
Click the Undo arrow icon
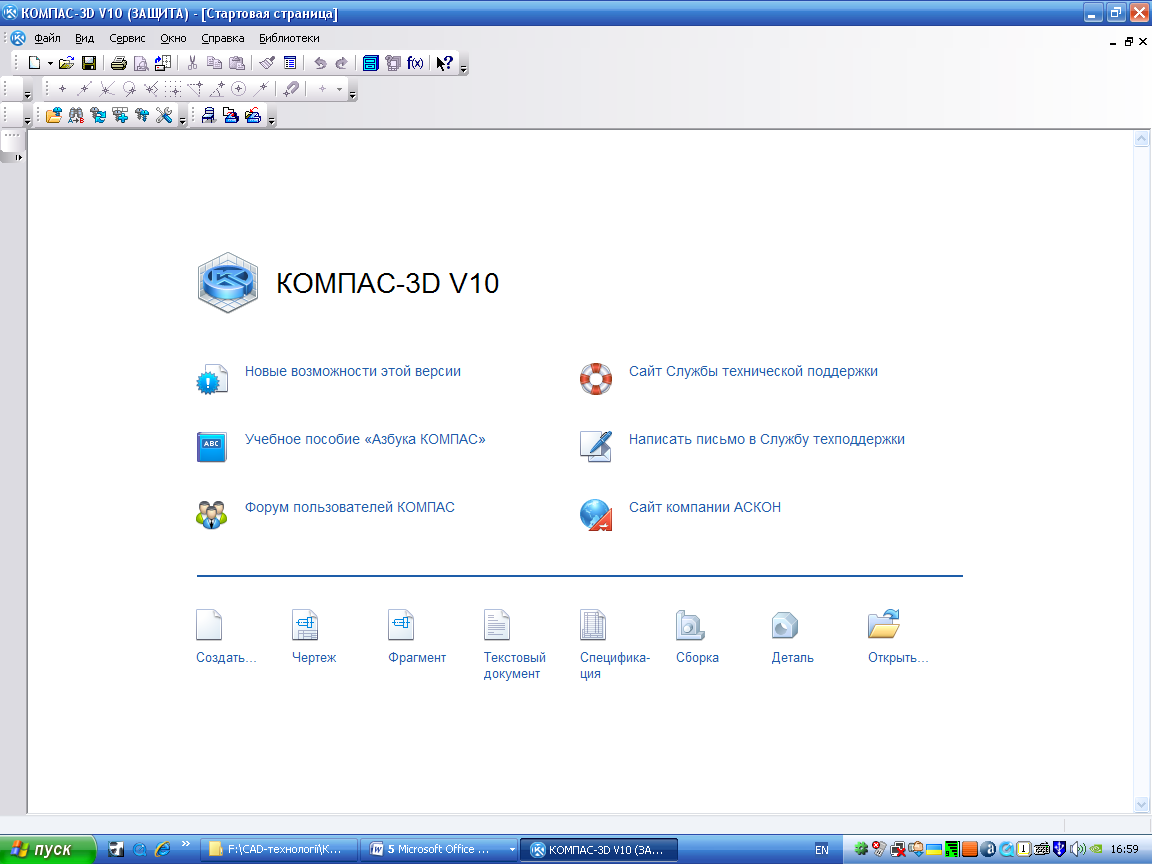(x=320, y=63)
